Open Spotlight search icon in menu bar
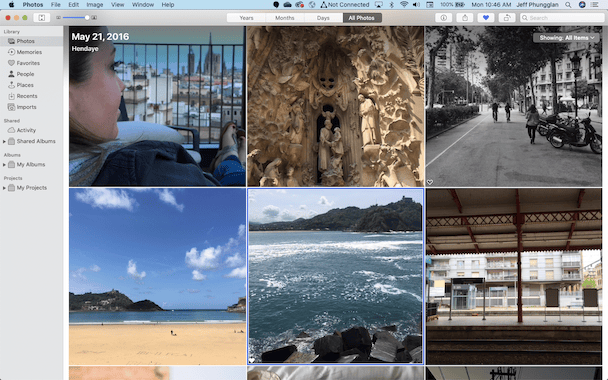 click(568, 5)
